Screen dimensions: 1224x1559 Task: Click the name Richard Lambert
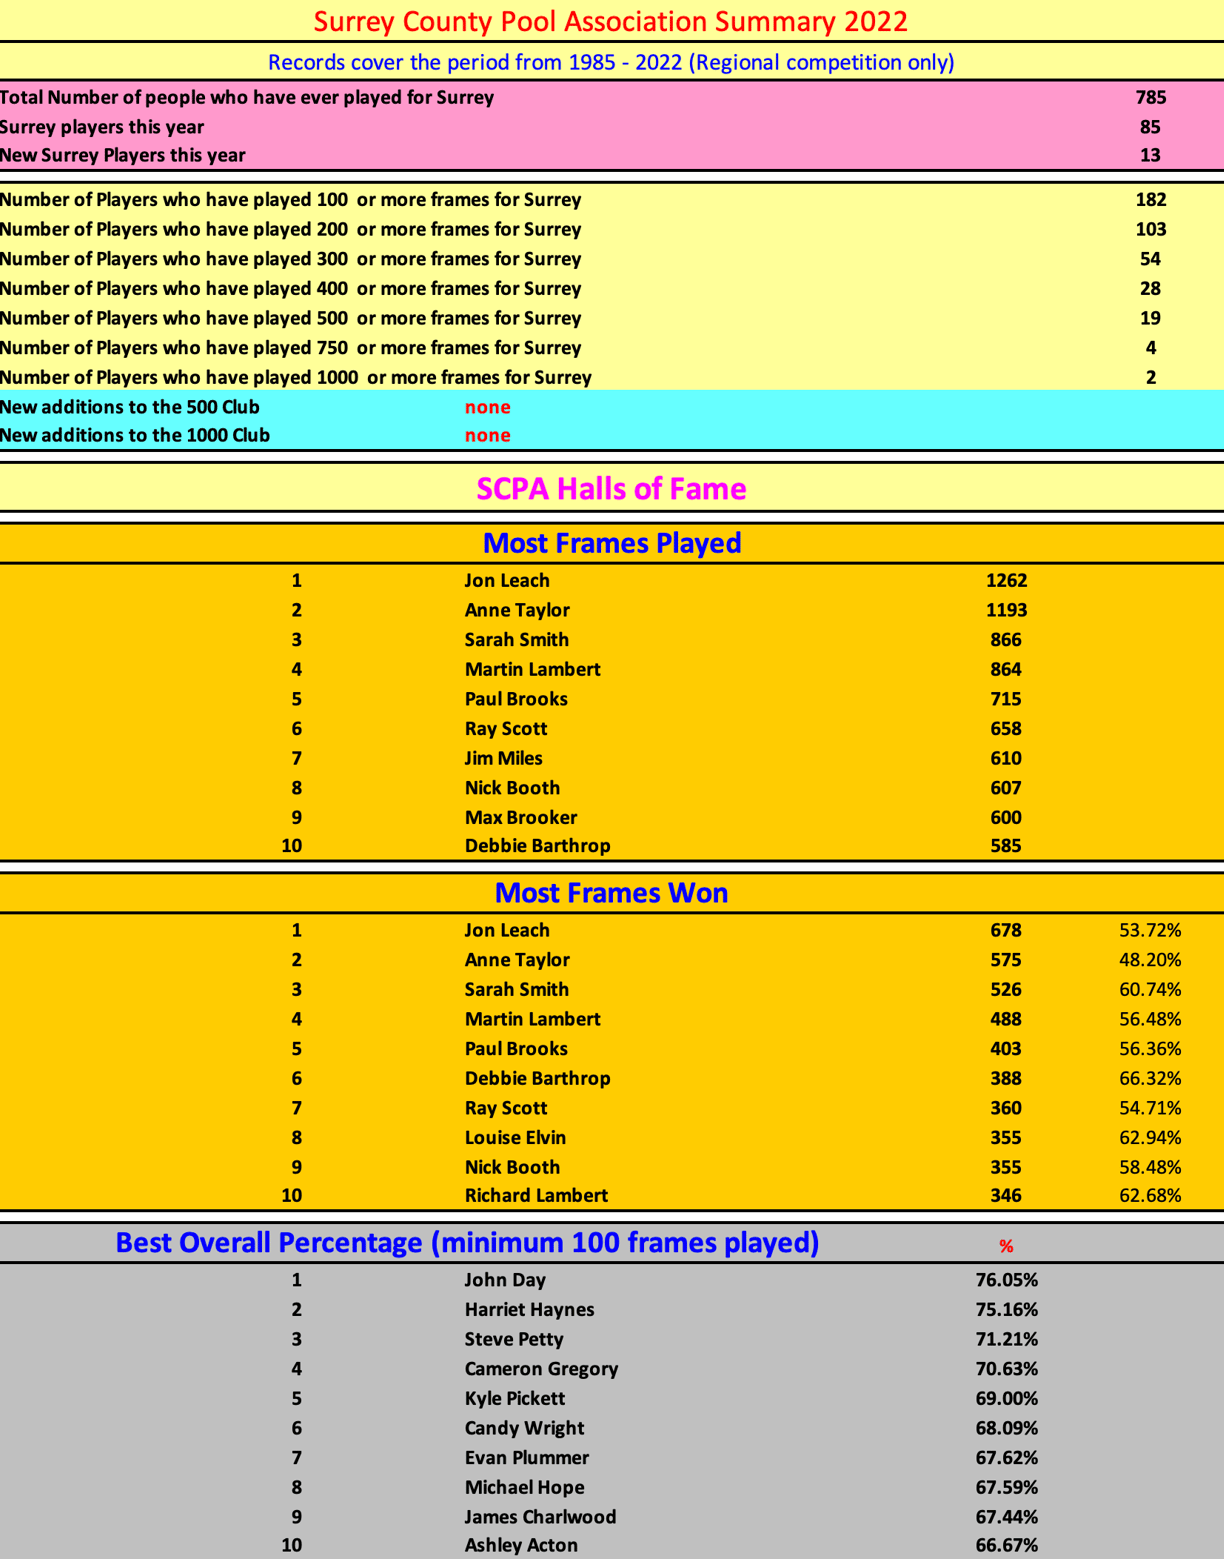[x=536, y=1196]
